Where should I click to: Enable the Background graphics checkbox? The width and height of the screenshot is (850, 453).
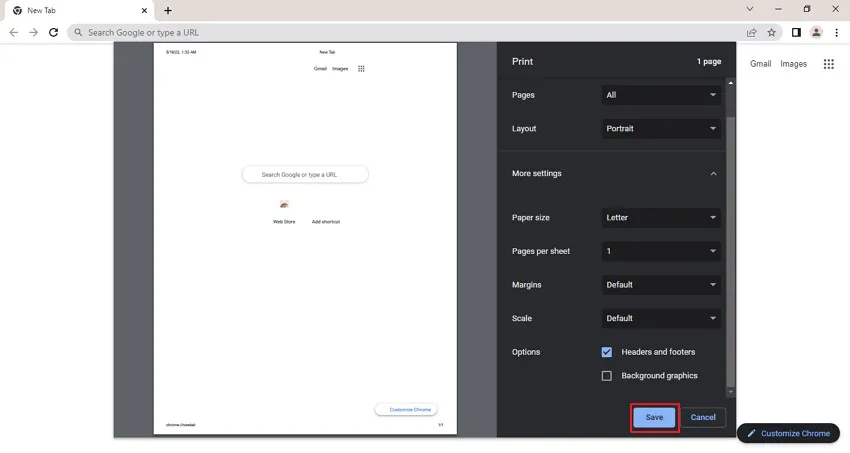point(607,376)
